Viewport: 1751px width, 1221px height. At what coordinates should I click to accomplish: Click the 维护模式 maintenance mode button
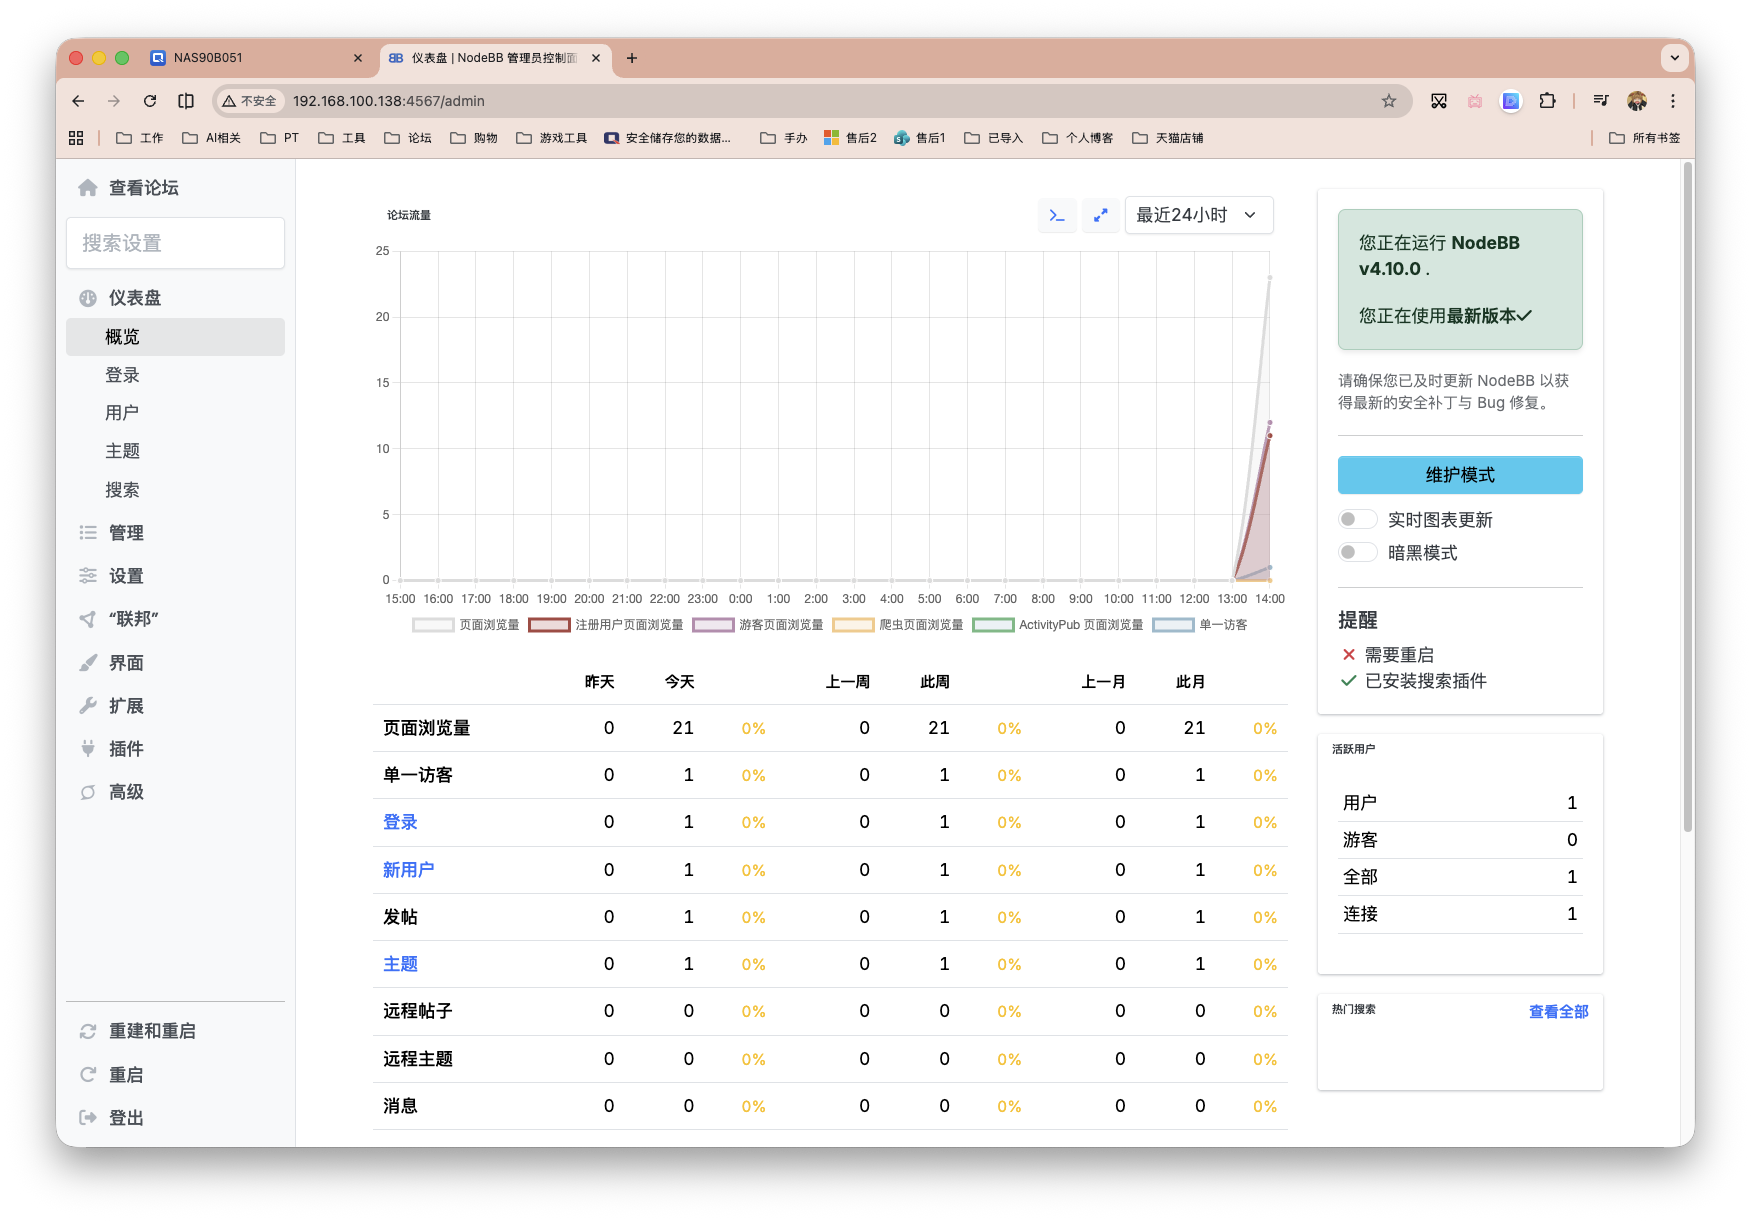(x=1459, y=475)
